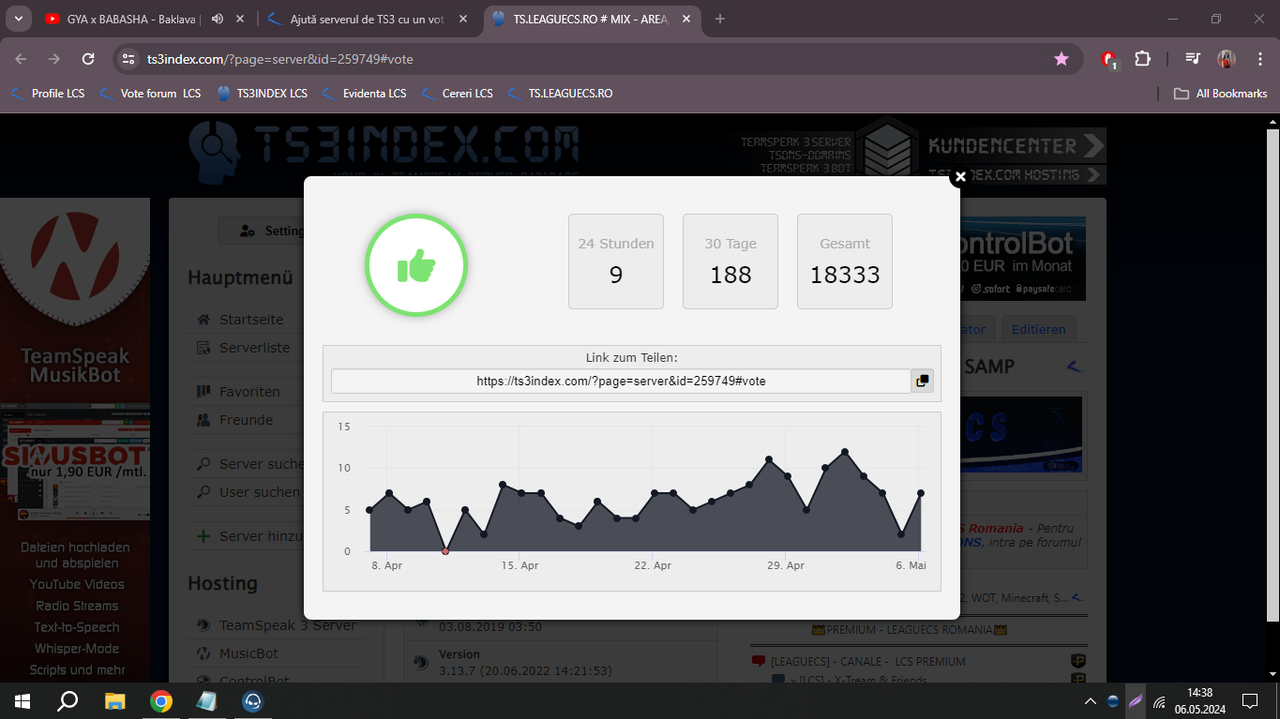Click the 30 Tage vote count box
The image size is (1280, 719).
730,261
